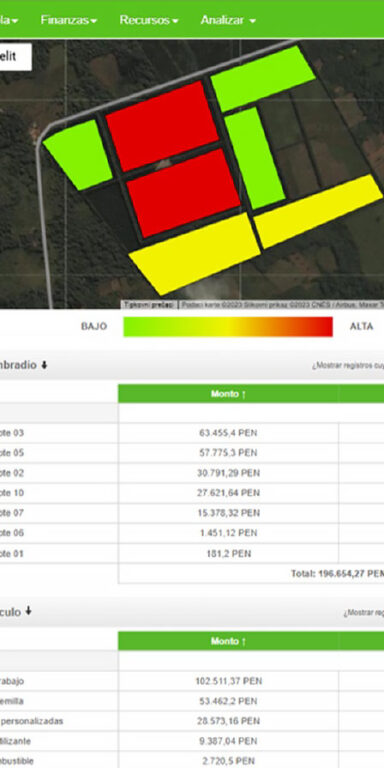Click the down arrow next to the Sembradío heading
This screenshot has height=768, width=384.
[44, 365]
